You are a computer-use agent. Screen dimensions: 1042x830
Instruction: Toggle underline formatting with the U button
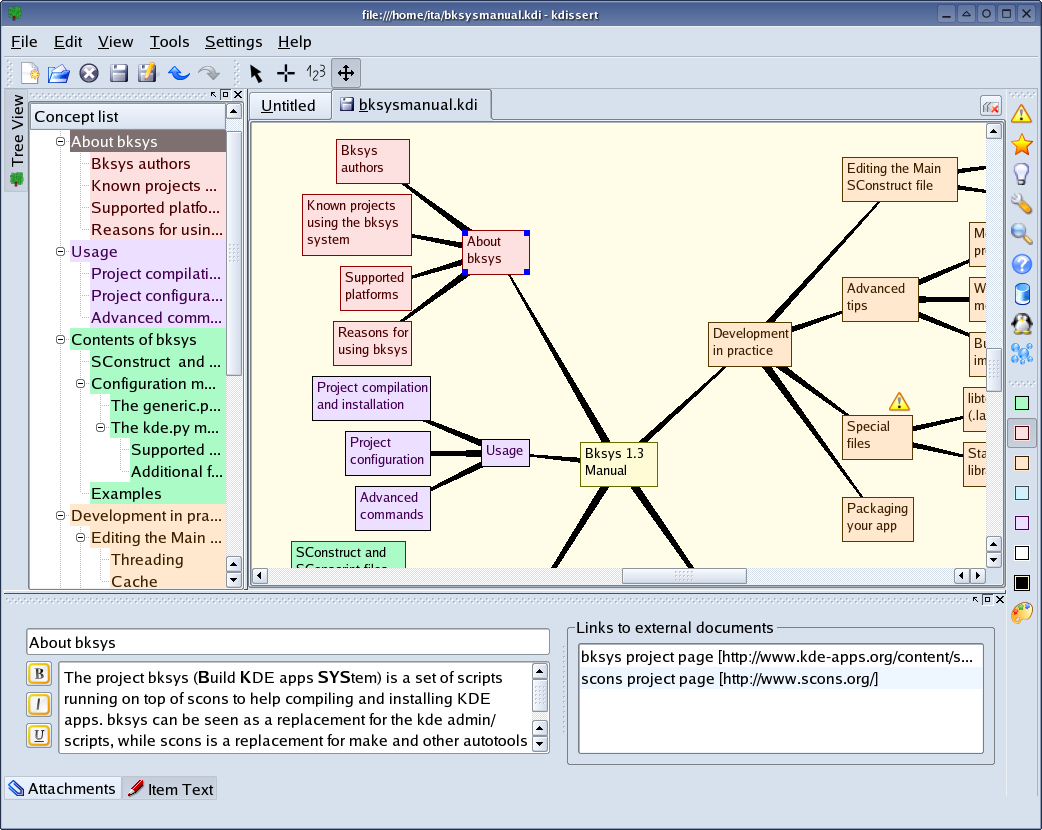pyautogui.click(x=39, y=736)
